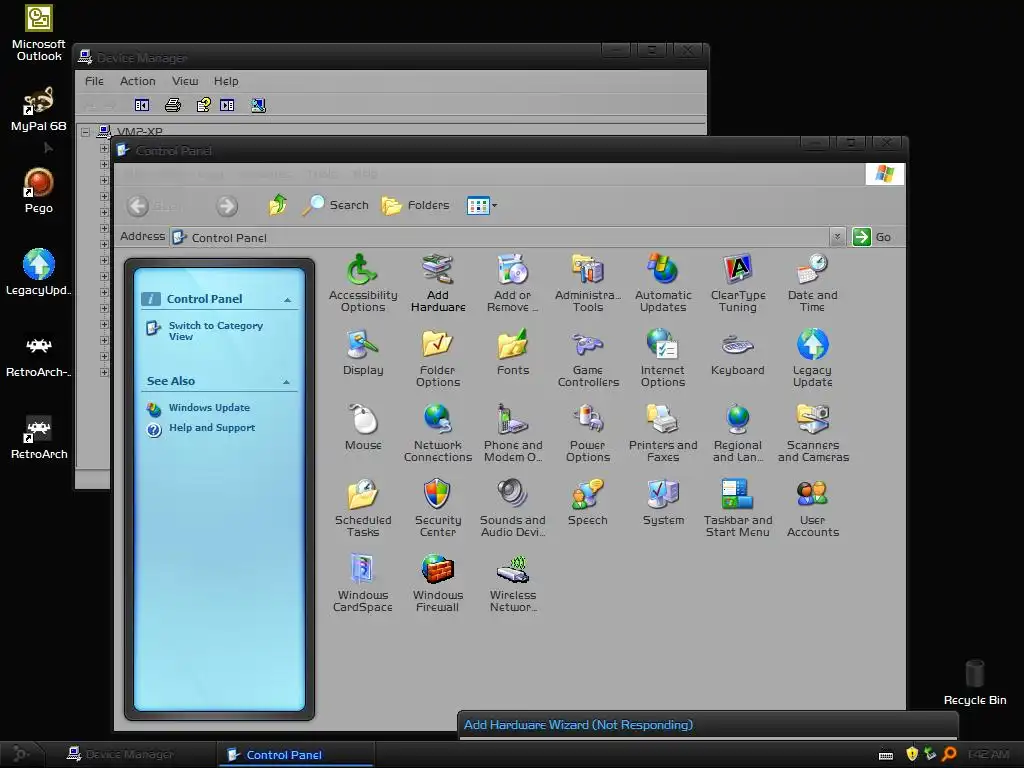This screenshot has height=768, width=1024.
Task: Open ClearType Tuning applet
Action: pos(738,283)
